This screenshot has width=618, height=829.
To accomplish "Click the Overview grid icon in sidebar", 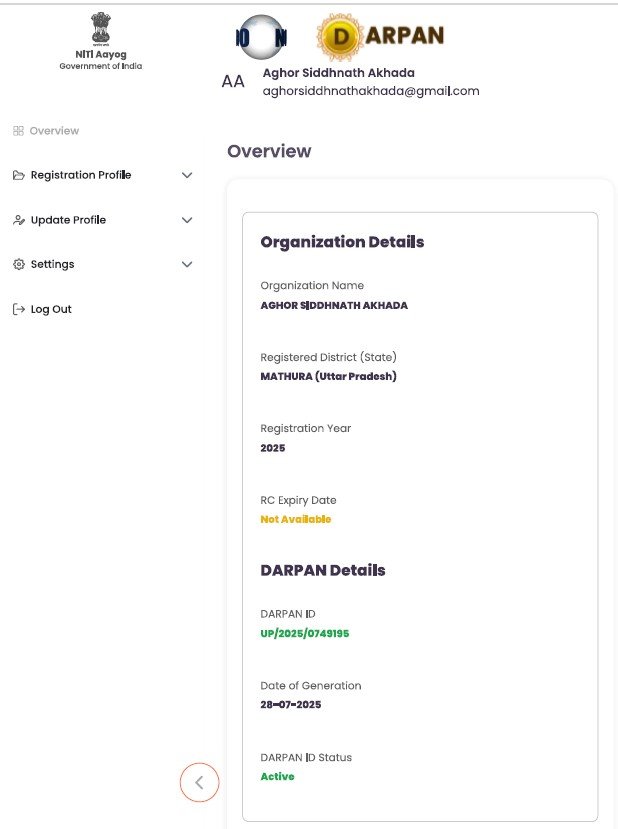I will (x=18, y=131).
